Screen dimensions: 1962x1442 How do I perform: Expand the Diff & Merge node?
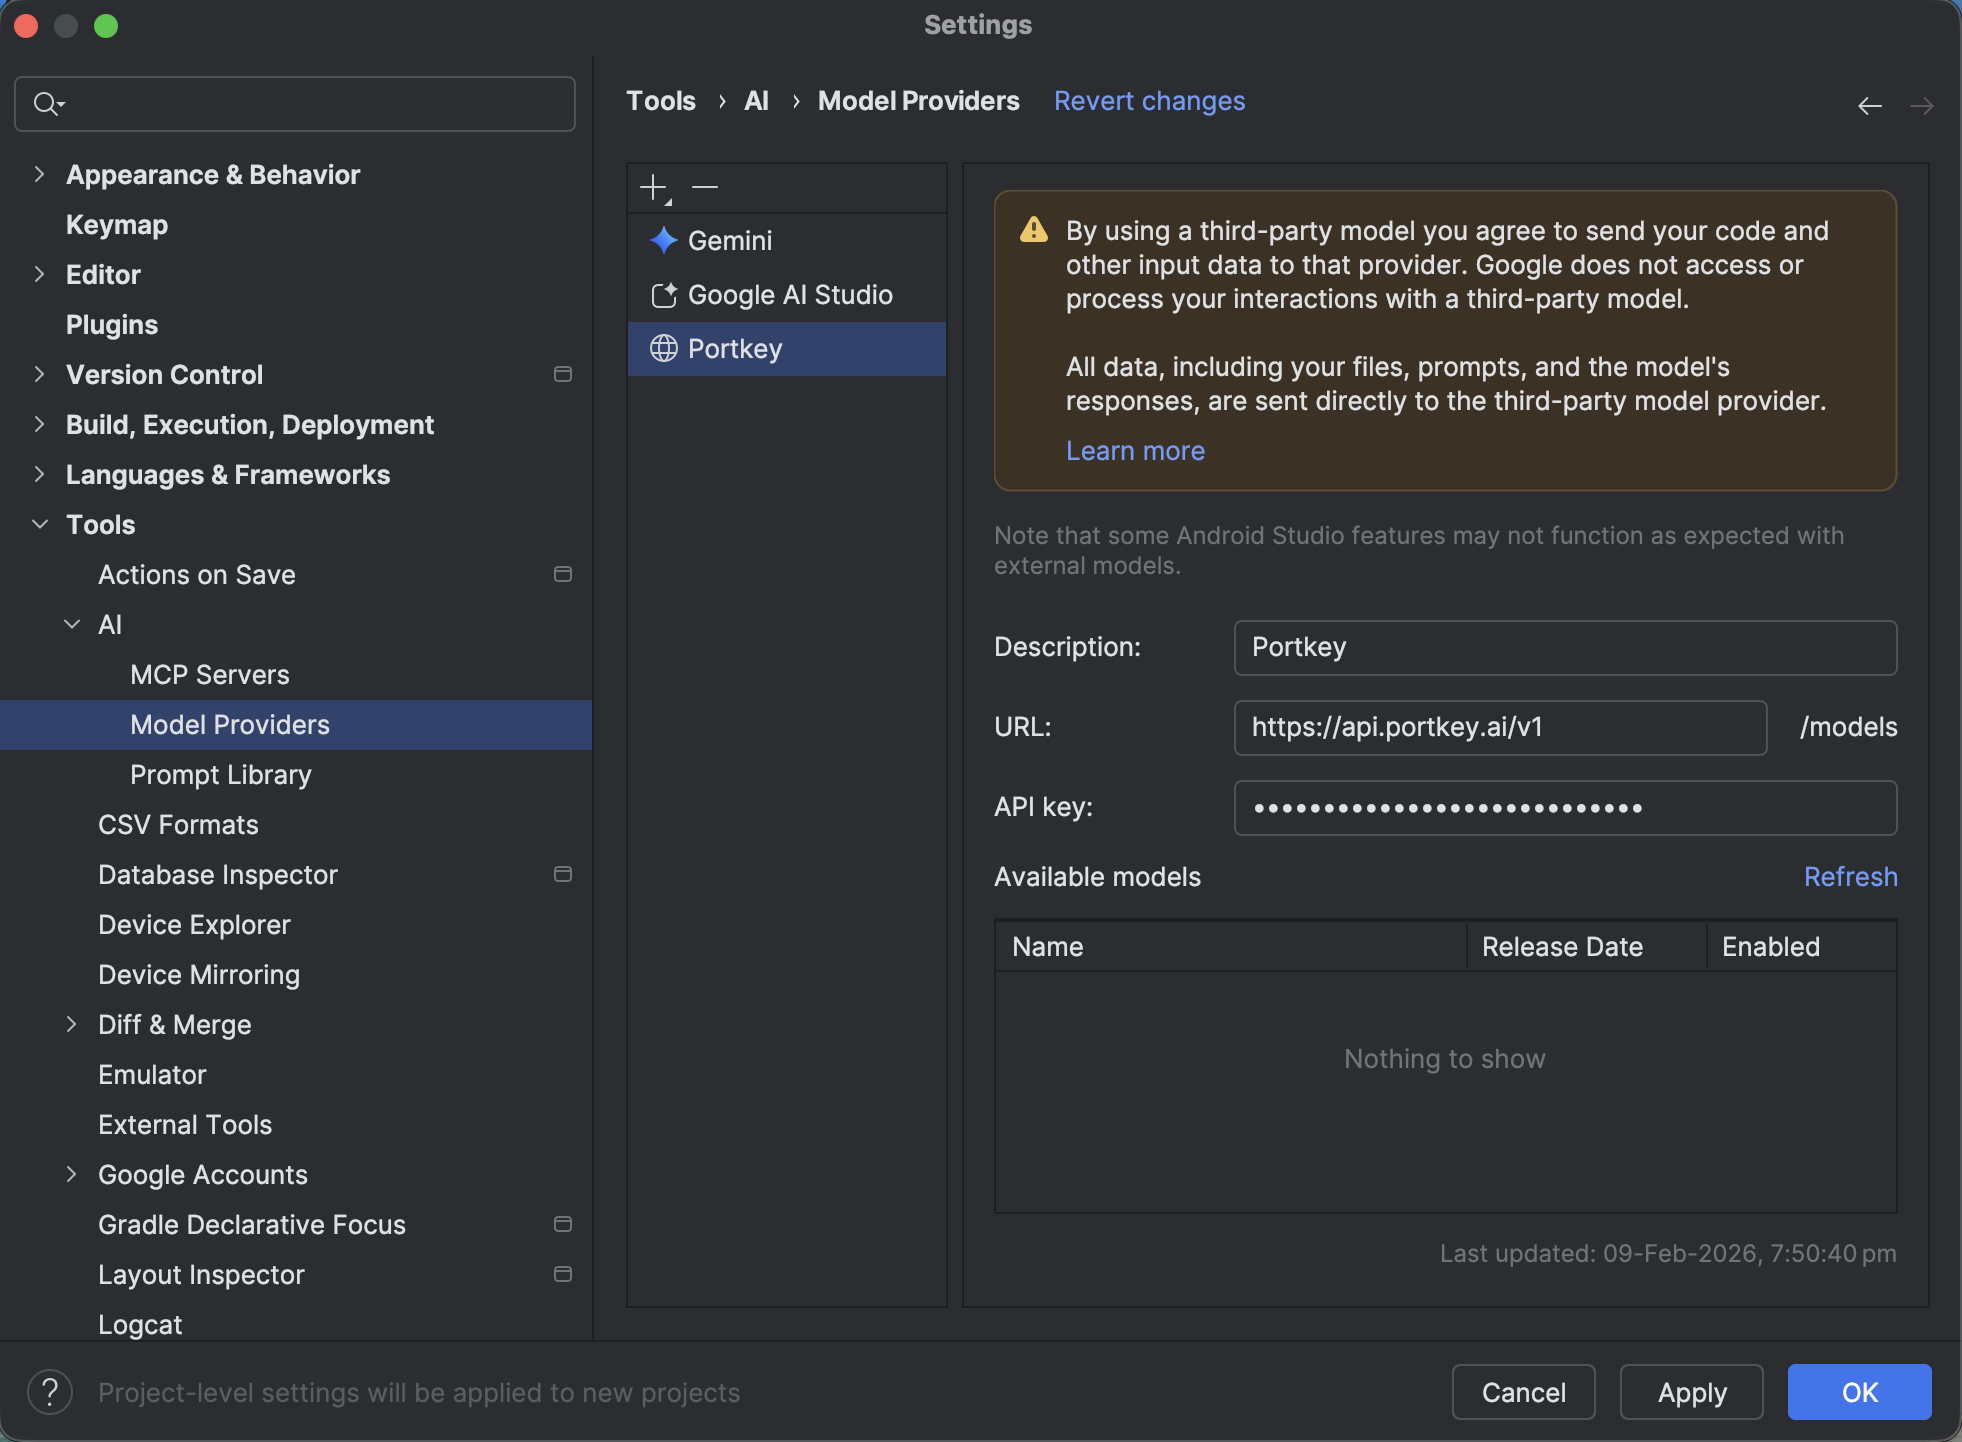pos(71,1024)
